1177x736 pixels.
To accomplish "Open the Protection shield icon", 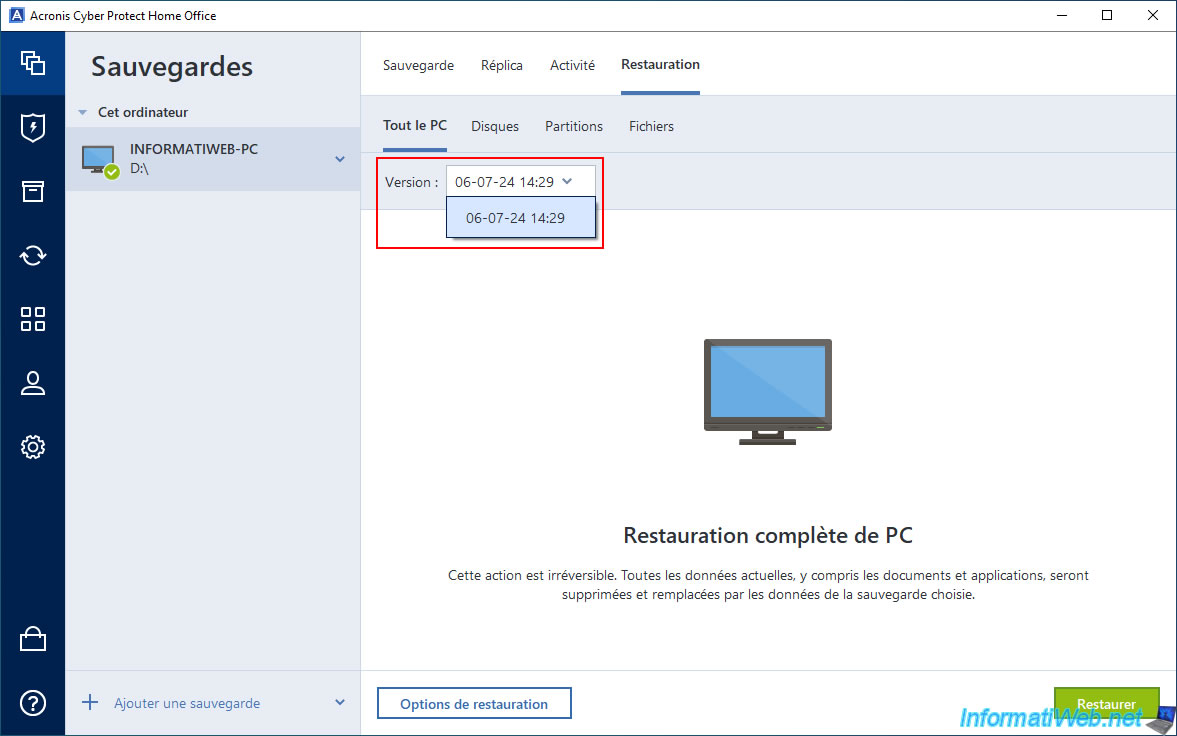I will pyautogui.click(x=33, y=127).
